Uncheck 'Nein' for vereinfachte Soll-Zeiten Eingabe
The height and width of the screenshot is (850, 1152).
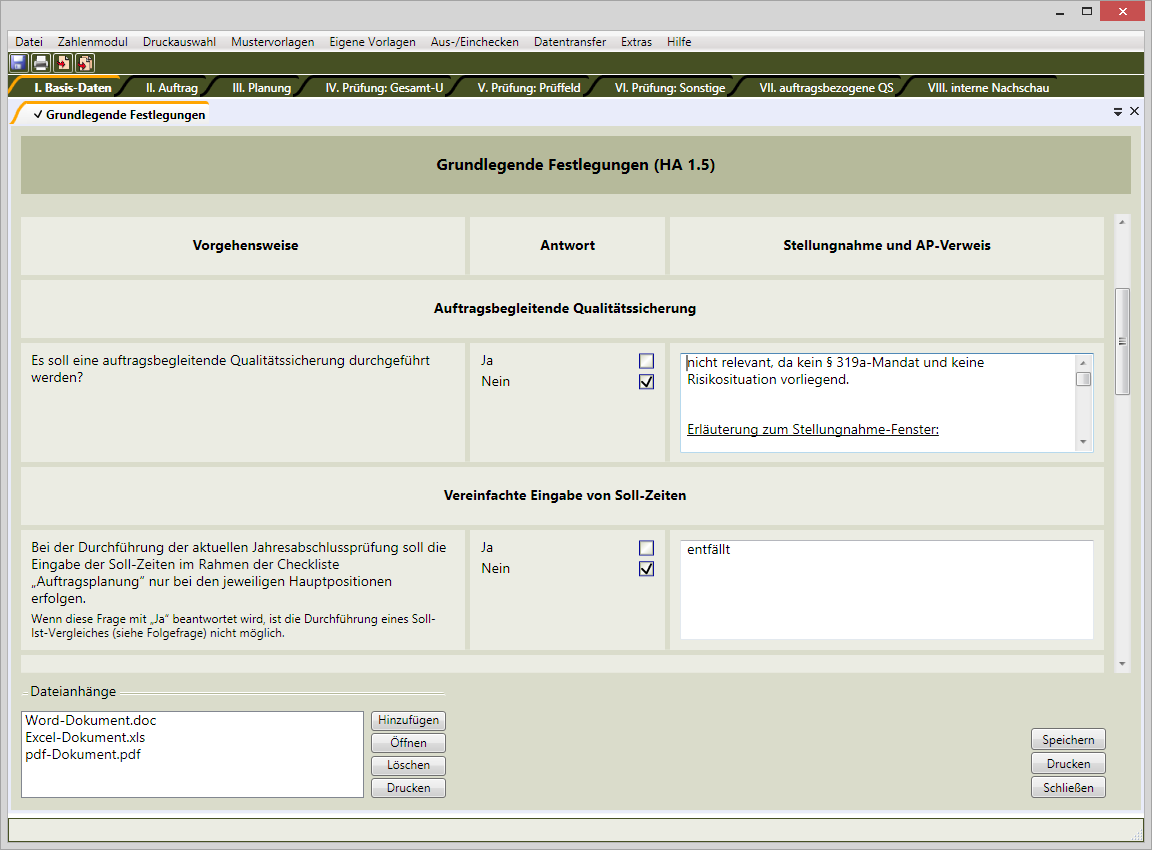[646, 569]
